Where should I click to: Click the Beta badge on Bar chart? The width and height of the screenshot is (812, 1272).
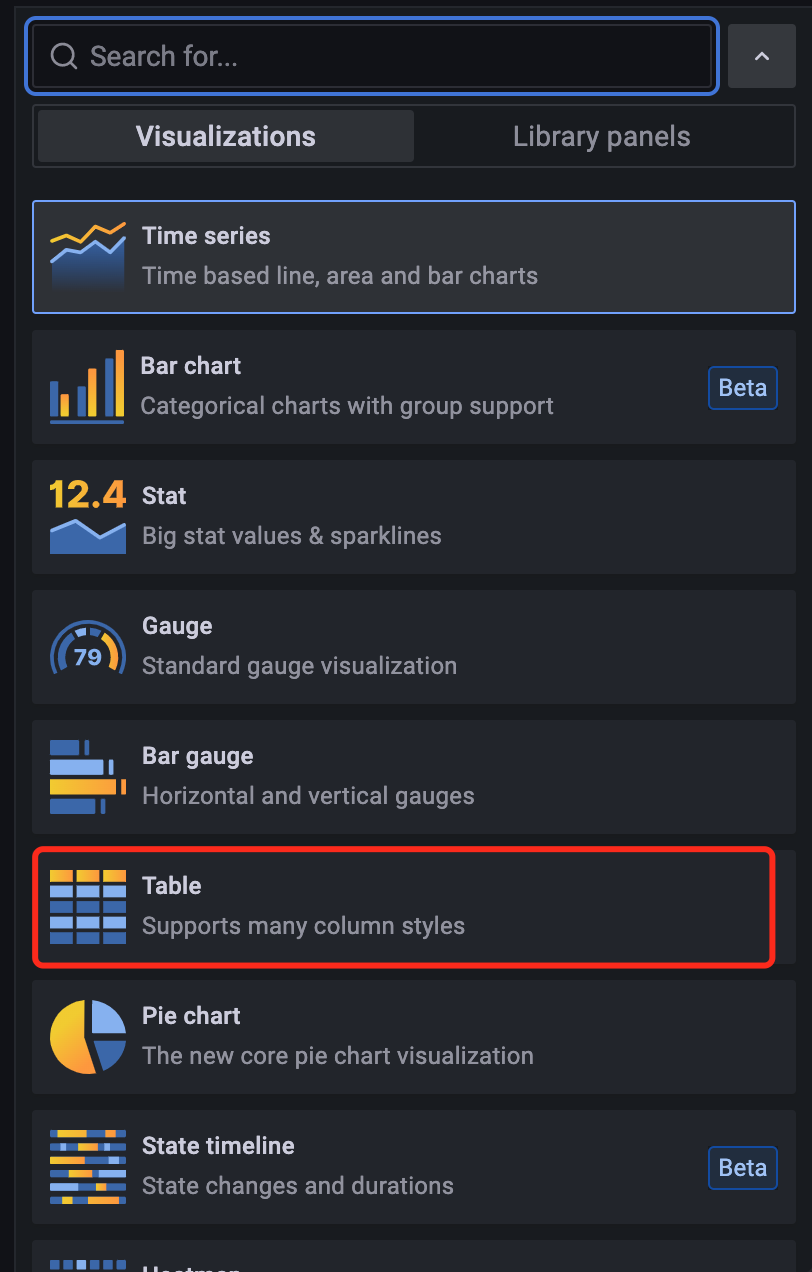(743, 388)
